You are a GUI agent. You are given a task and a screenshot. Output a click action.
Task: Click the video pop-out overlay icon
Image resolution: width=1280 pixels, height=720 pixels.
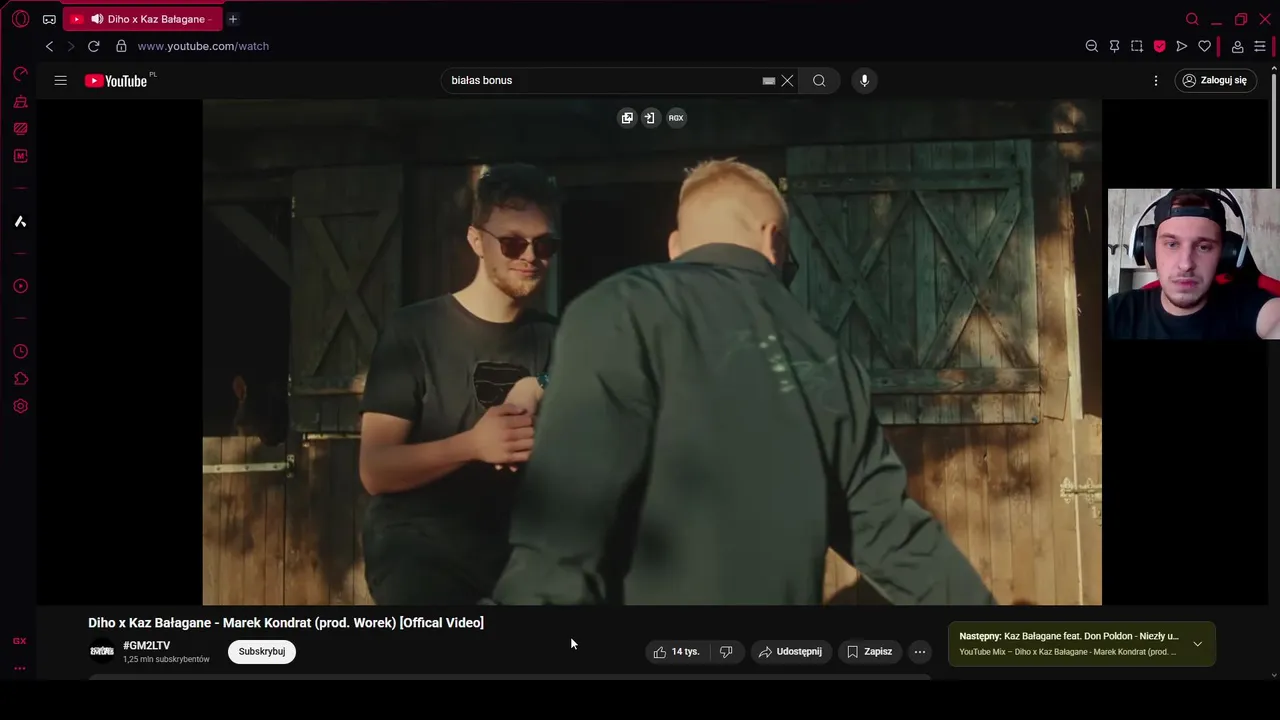tap(627, 118)
